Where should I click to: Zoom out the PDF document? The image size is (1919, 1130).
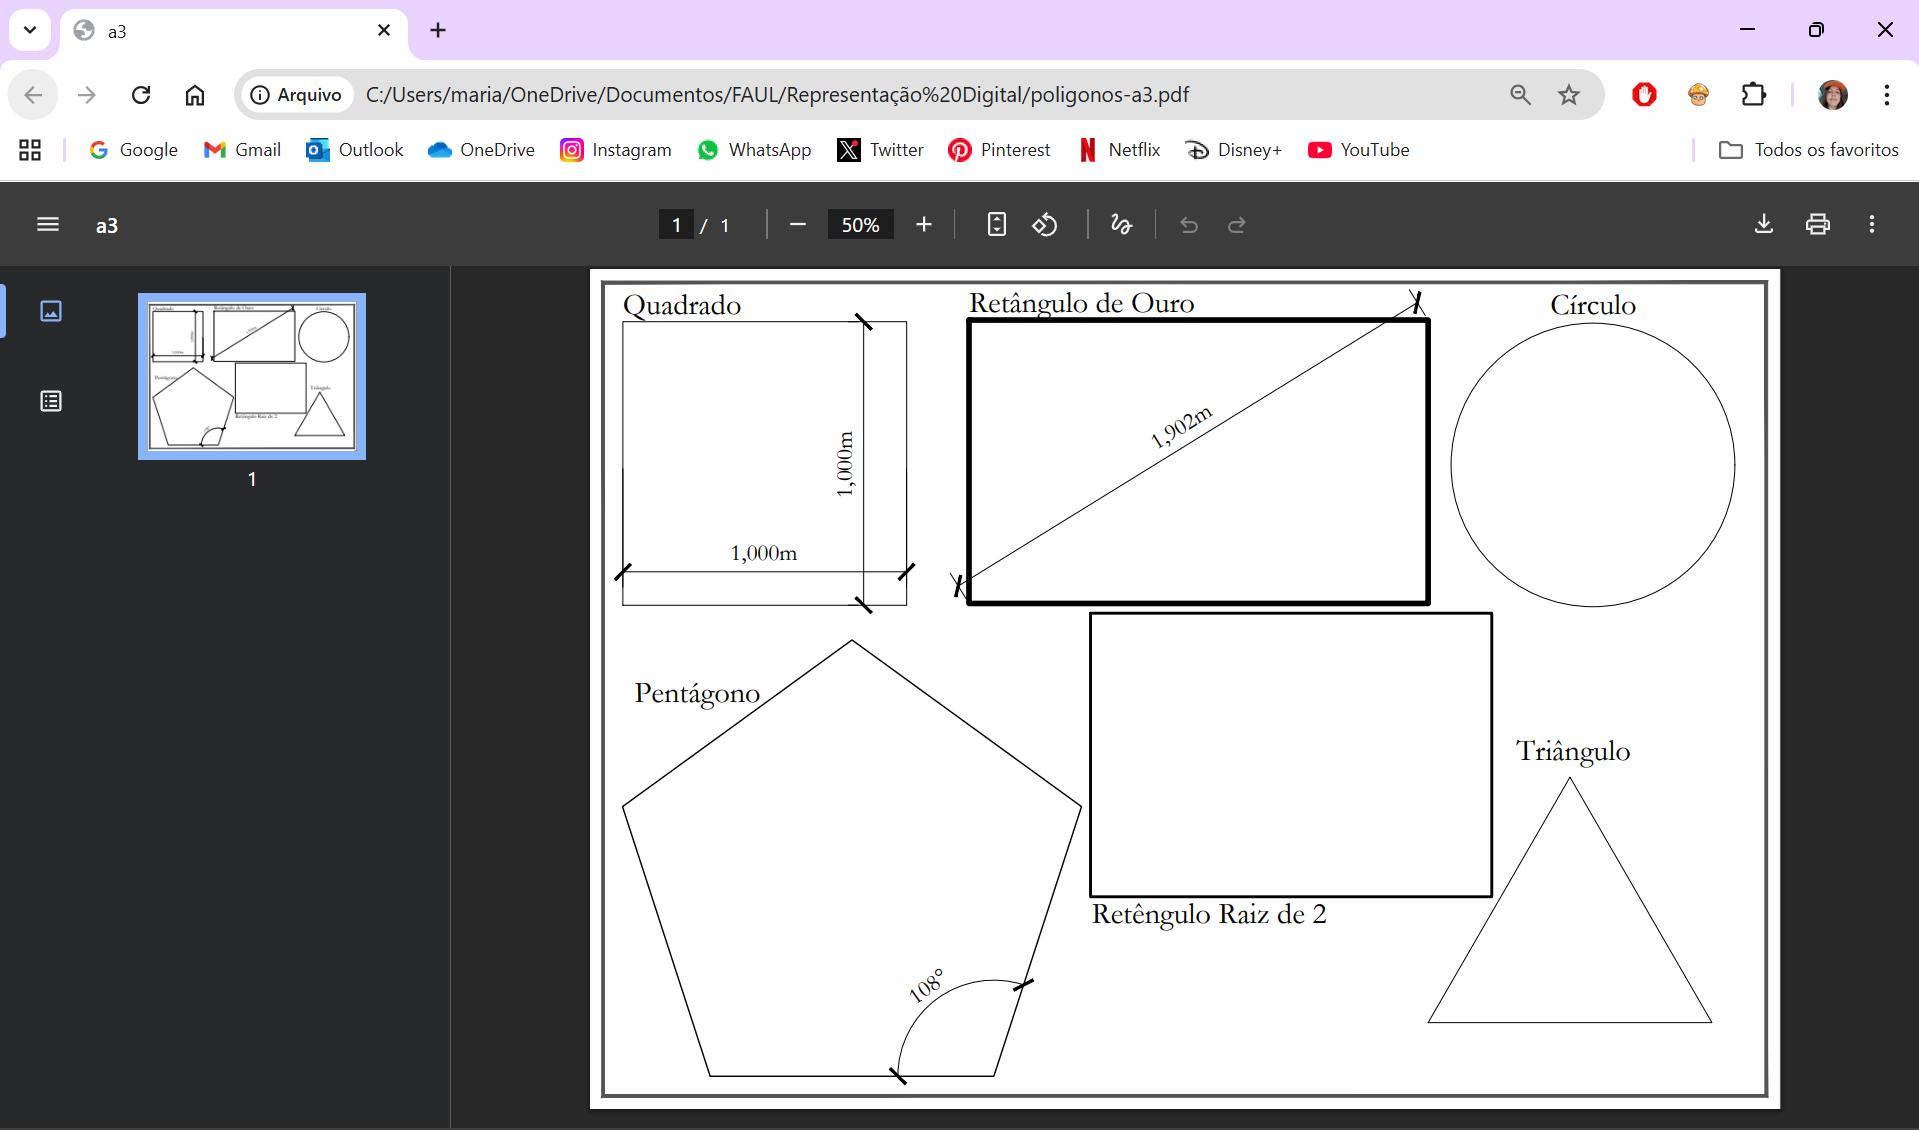pos(797,225)
